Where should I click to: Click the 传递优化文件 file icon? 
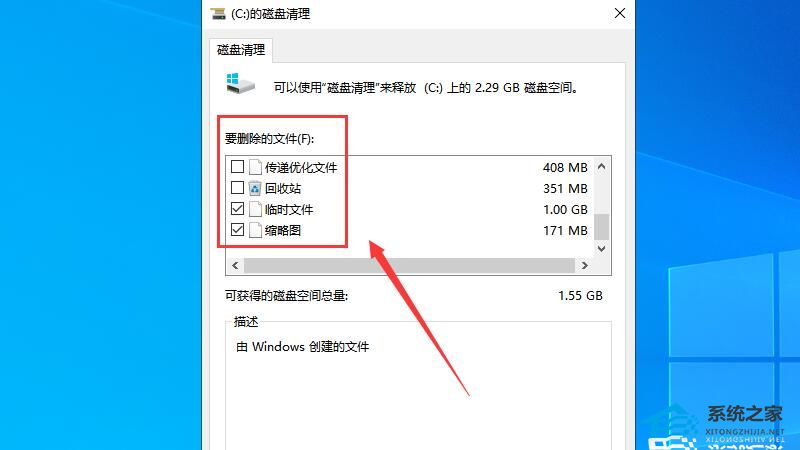tap(256, 167)
